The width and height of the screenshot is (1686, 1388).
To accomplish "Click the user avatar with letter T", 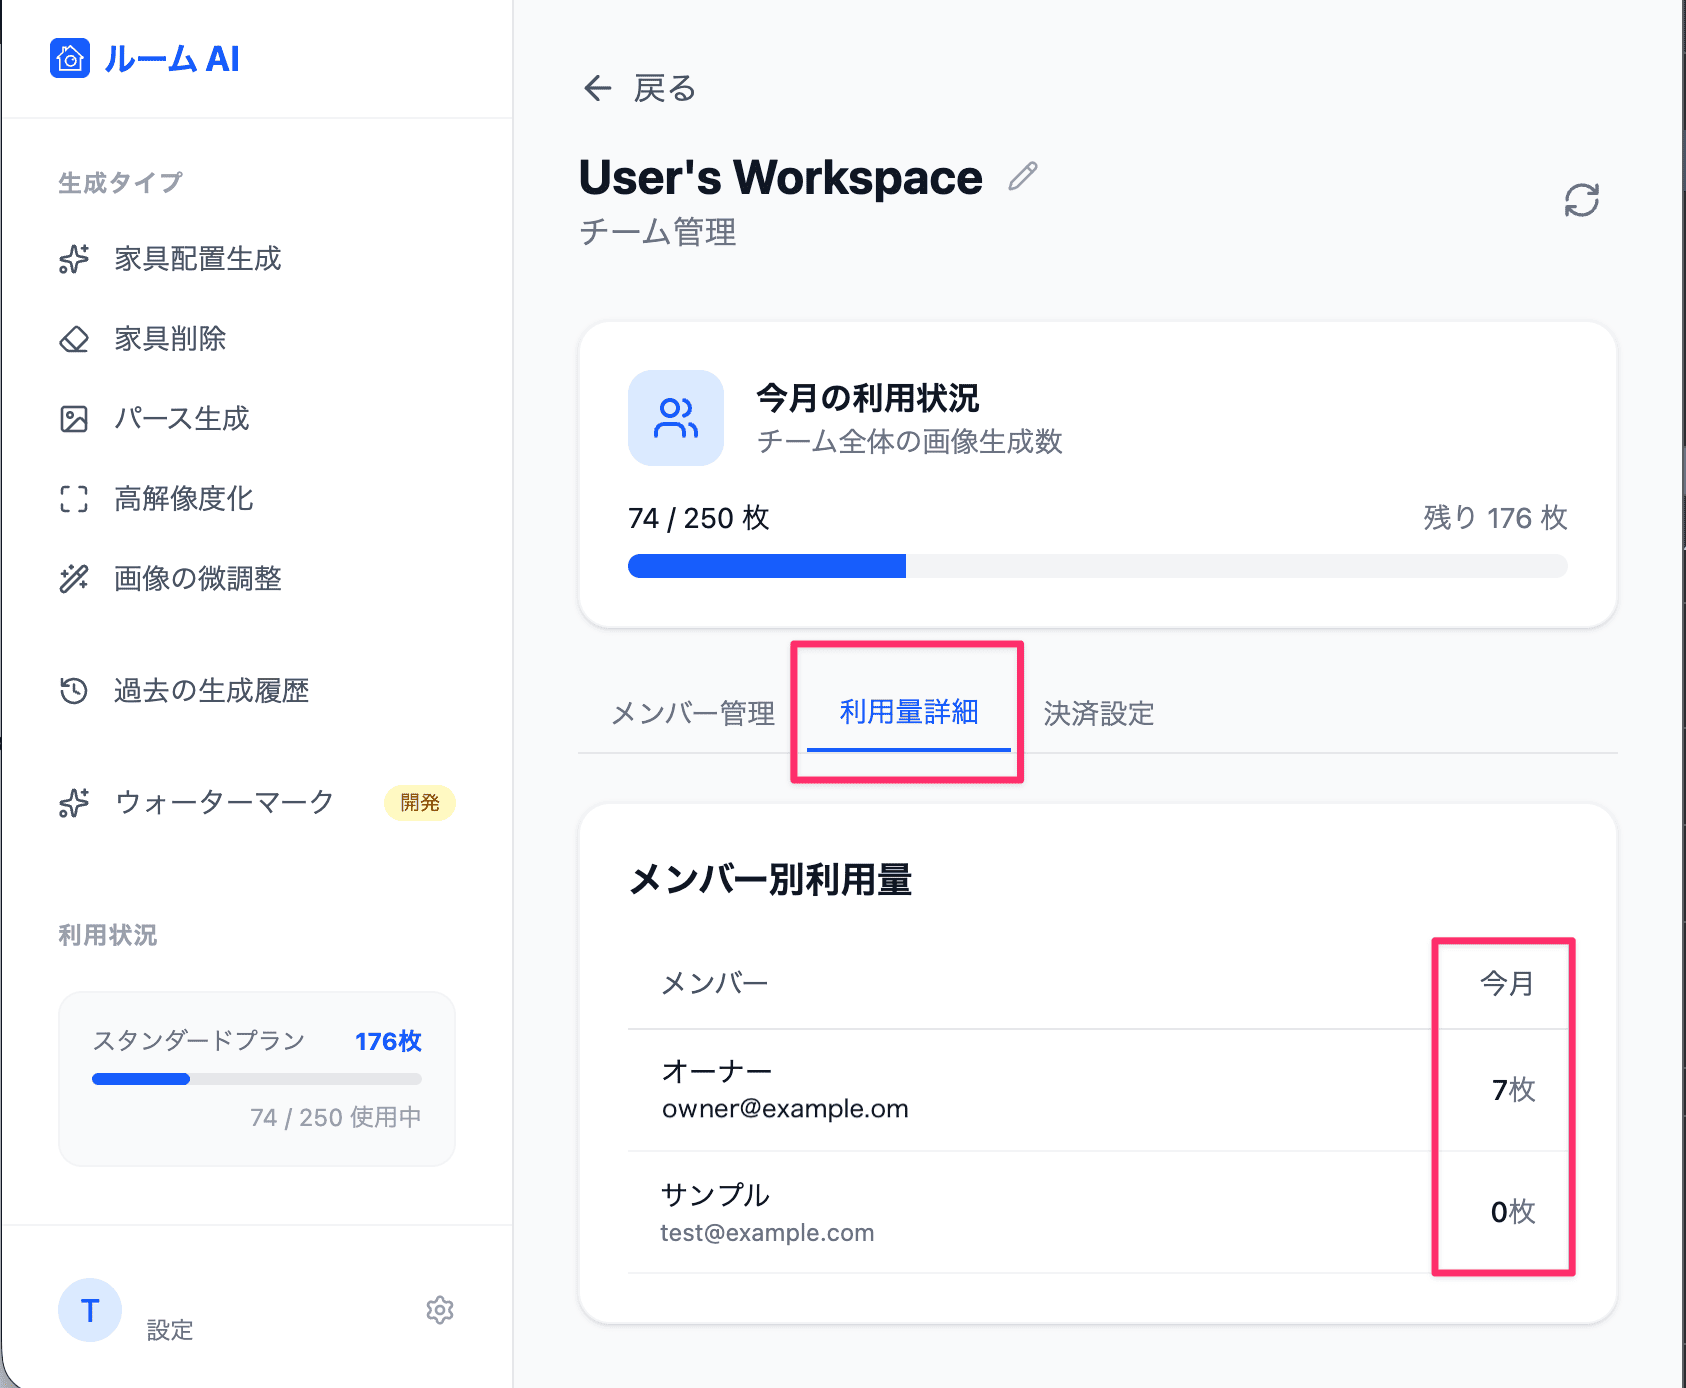I will point(90,1310).
